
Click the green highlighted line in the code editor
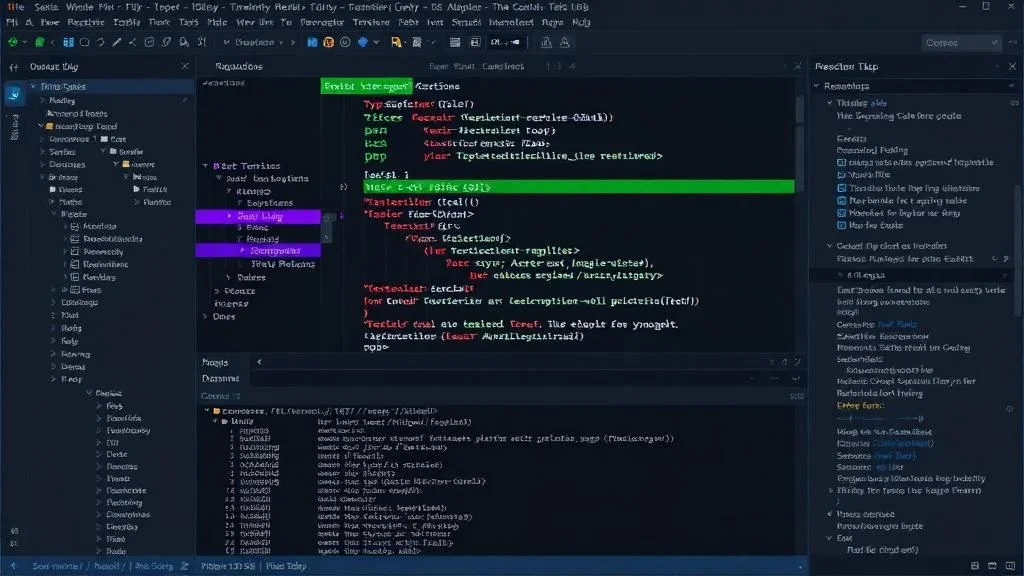tap(579, 187)
